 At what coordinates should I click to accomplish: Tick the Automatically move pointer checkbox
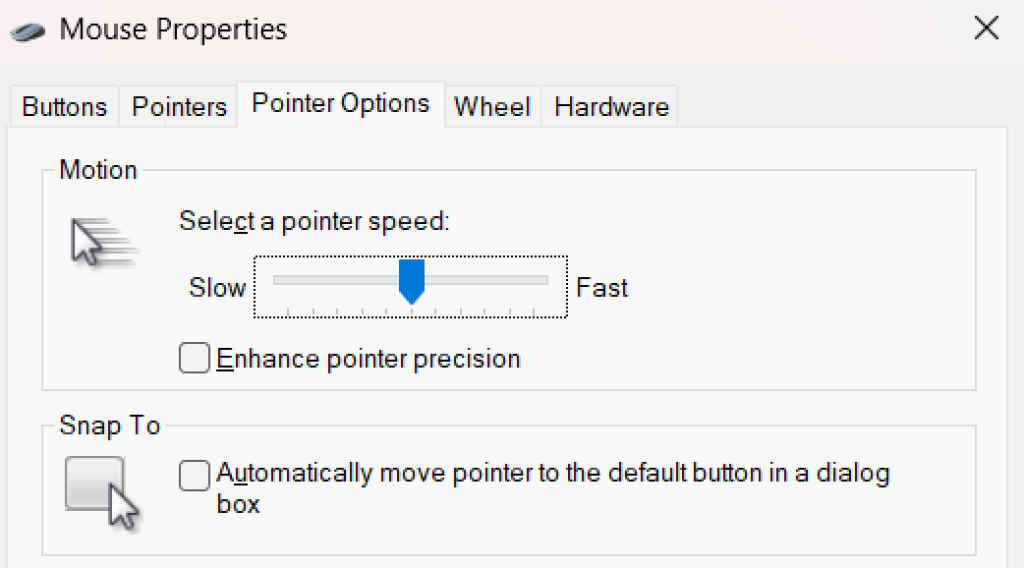[194, 475]
